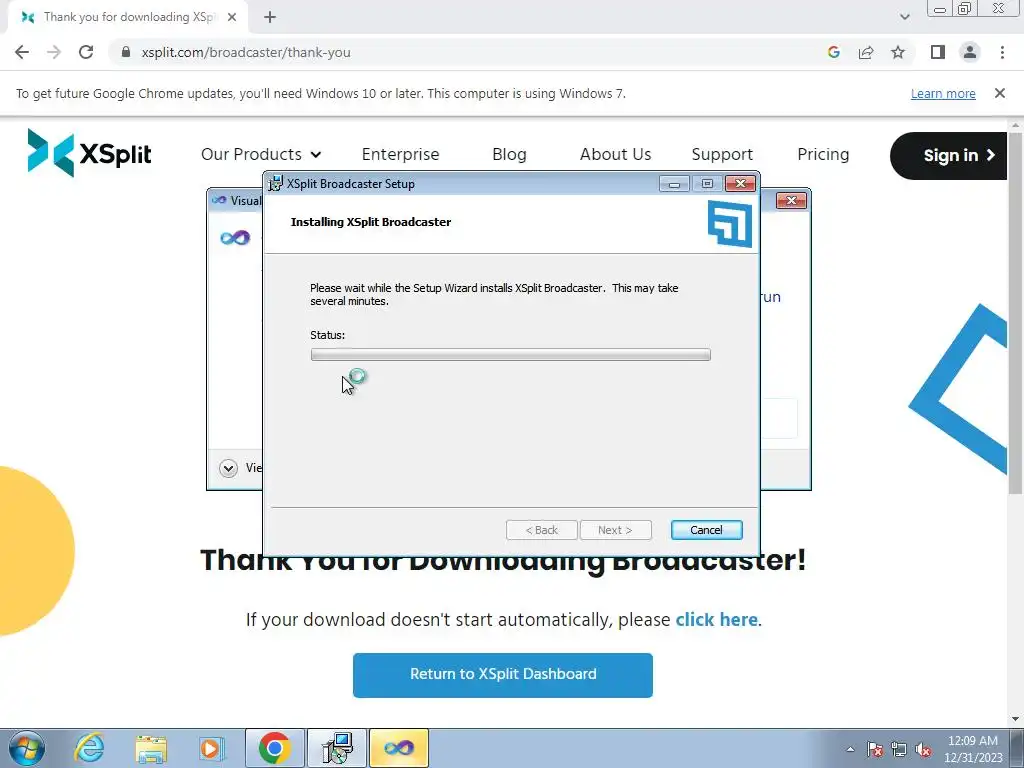This screenshot has width=1024, height=768.
Task: Click the Sign in button
Action: pyautogui.click(x=950, y=155)
